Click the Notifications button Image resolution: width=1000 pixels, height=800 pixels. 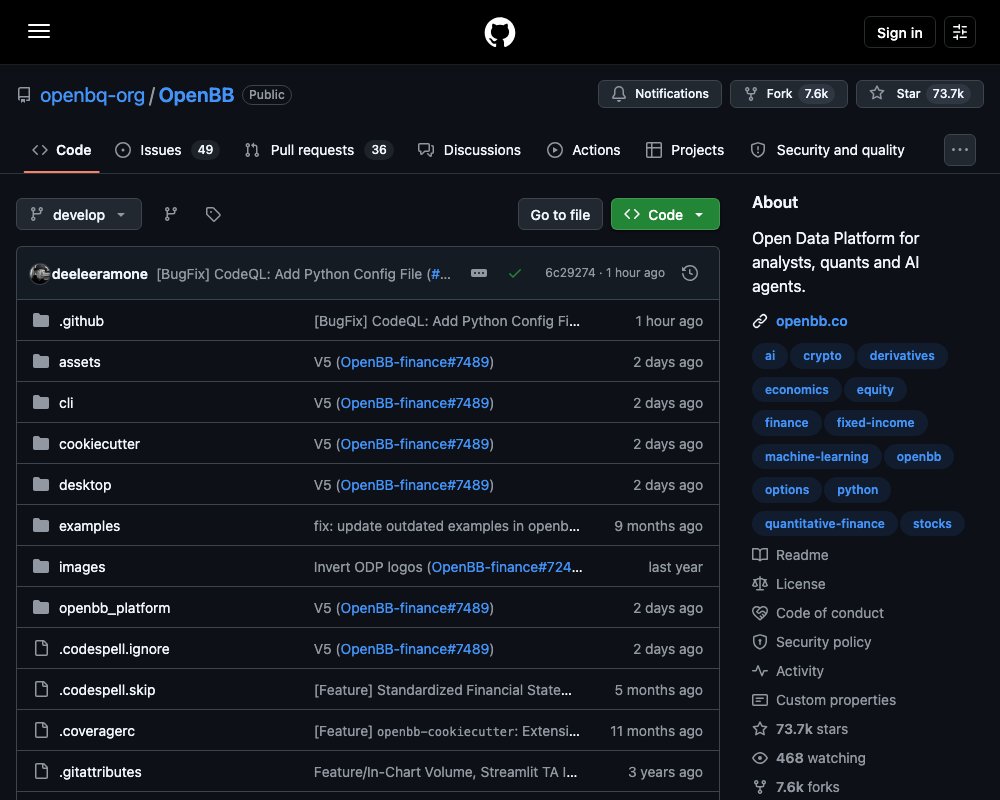point(659,94)
